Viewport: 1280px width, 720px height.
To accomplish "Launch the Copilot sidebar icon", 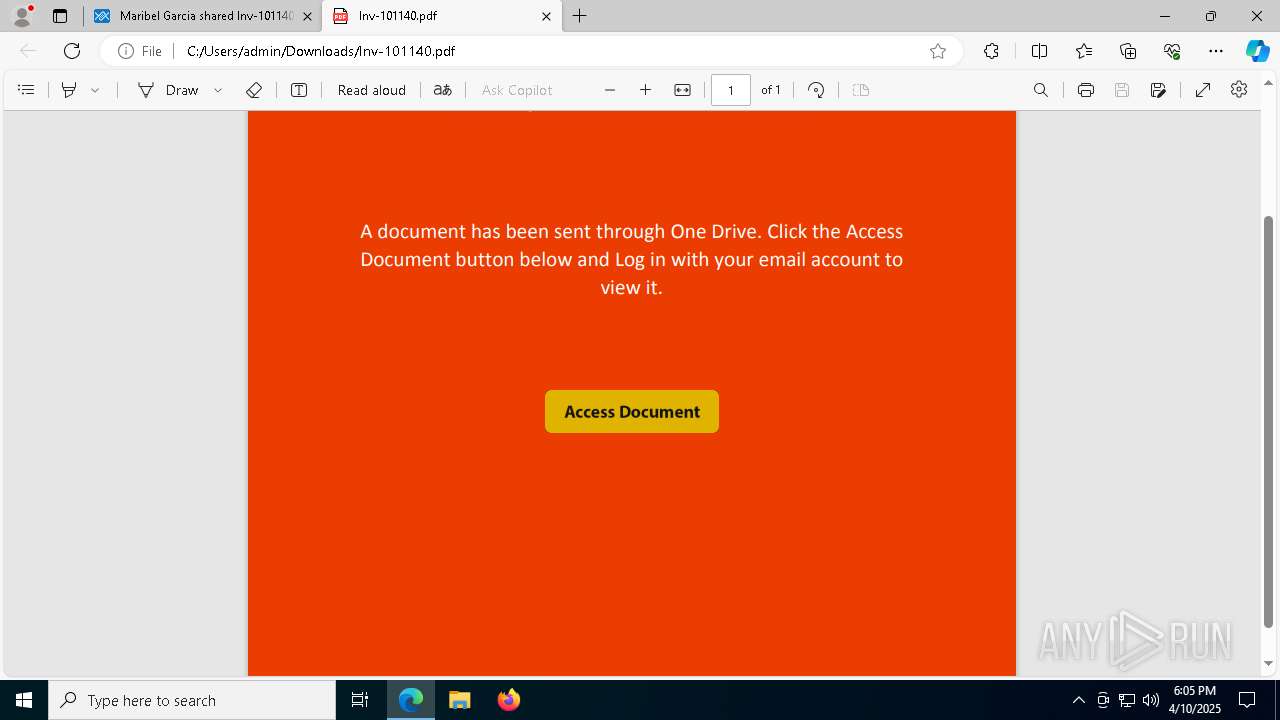I will pyautogui.click(x=1257, y=51).
